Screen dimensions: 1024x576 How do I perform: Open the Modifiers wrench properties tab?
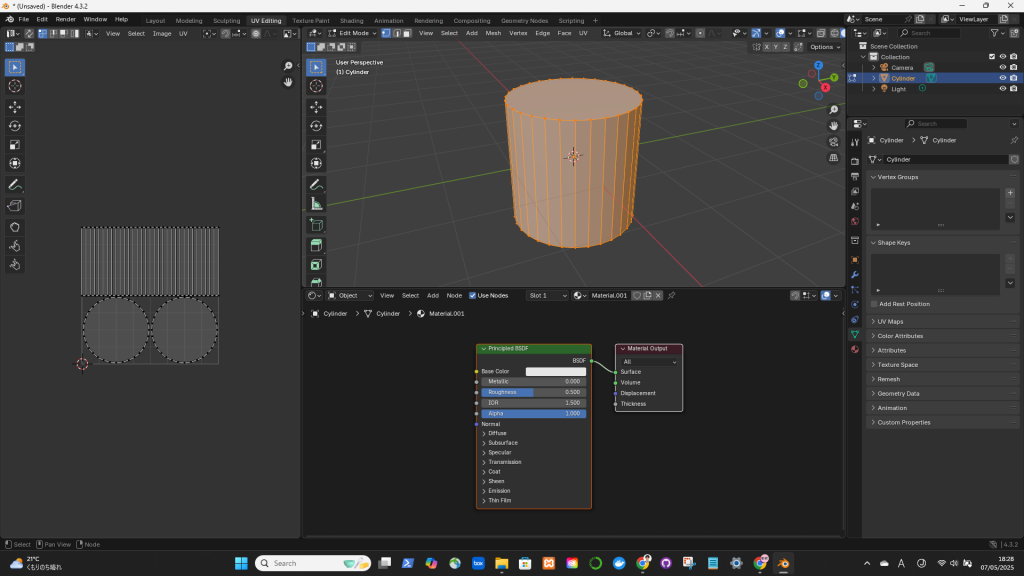[854, 274]
